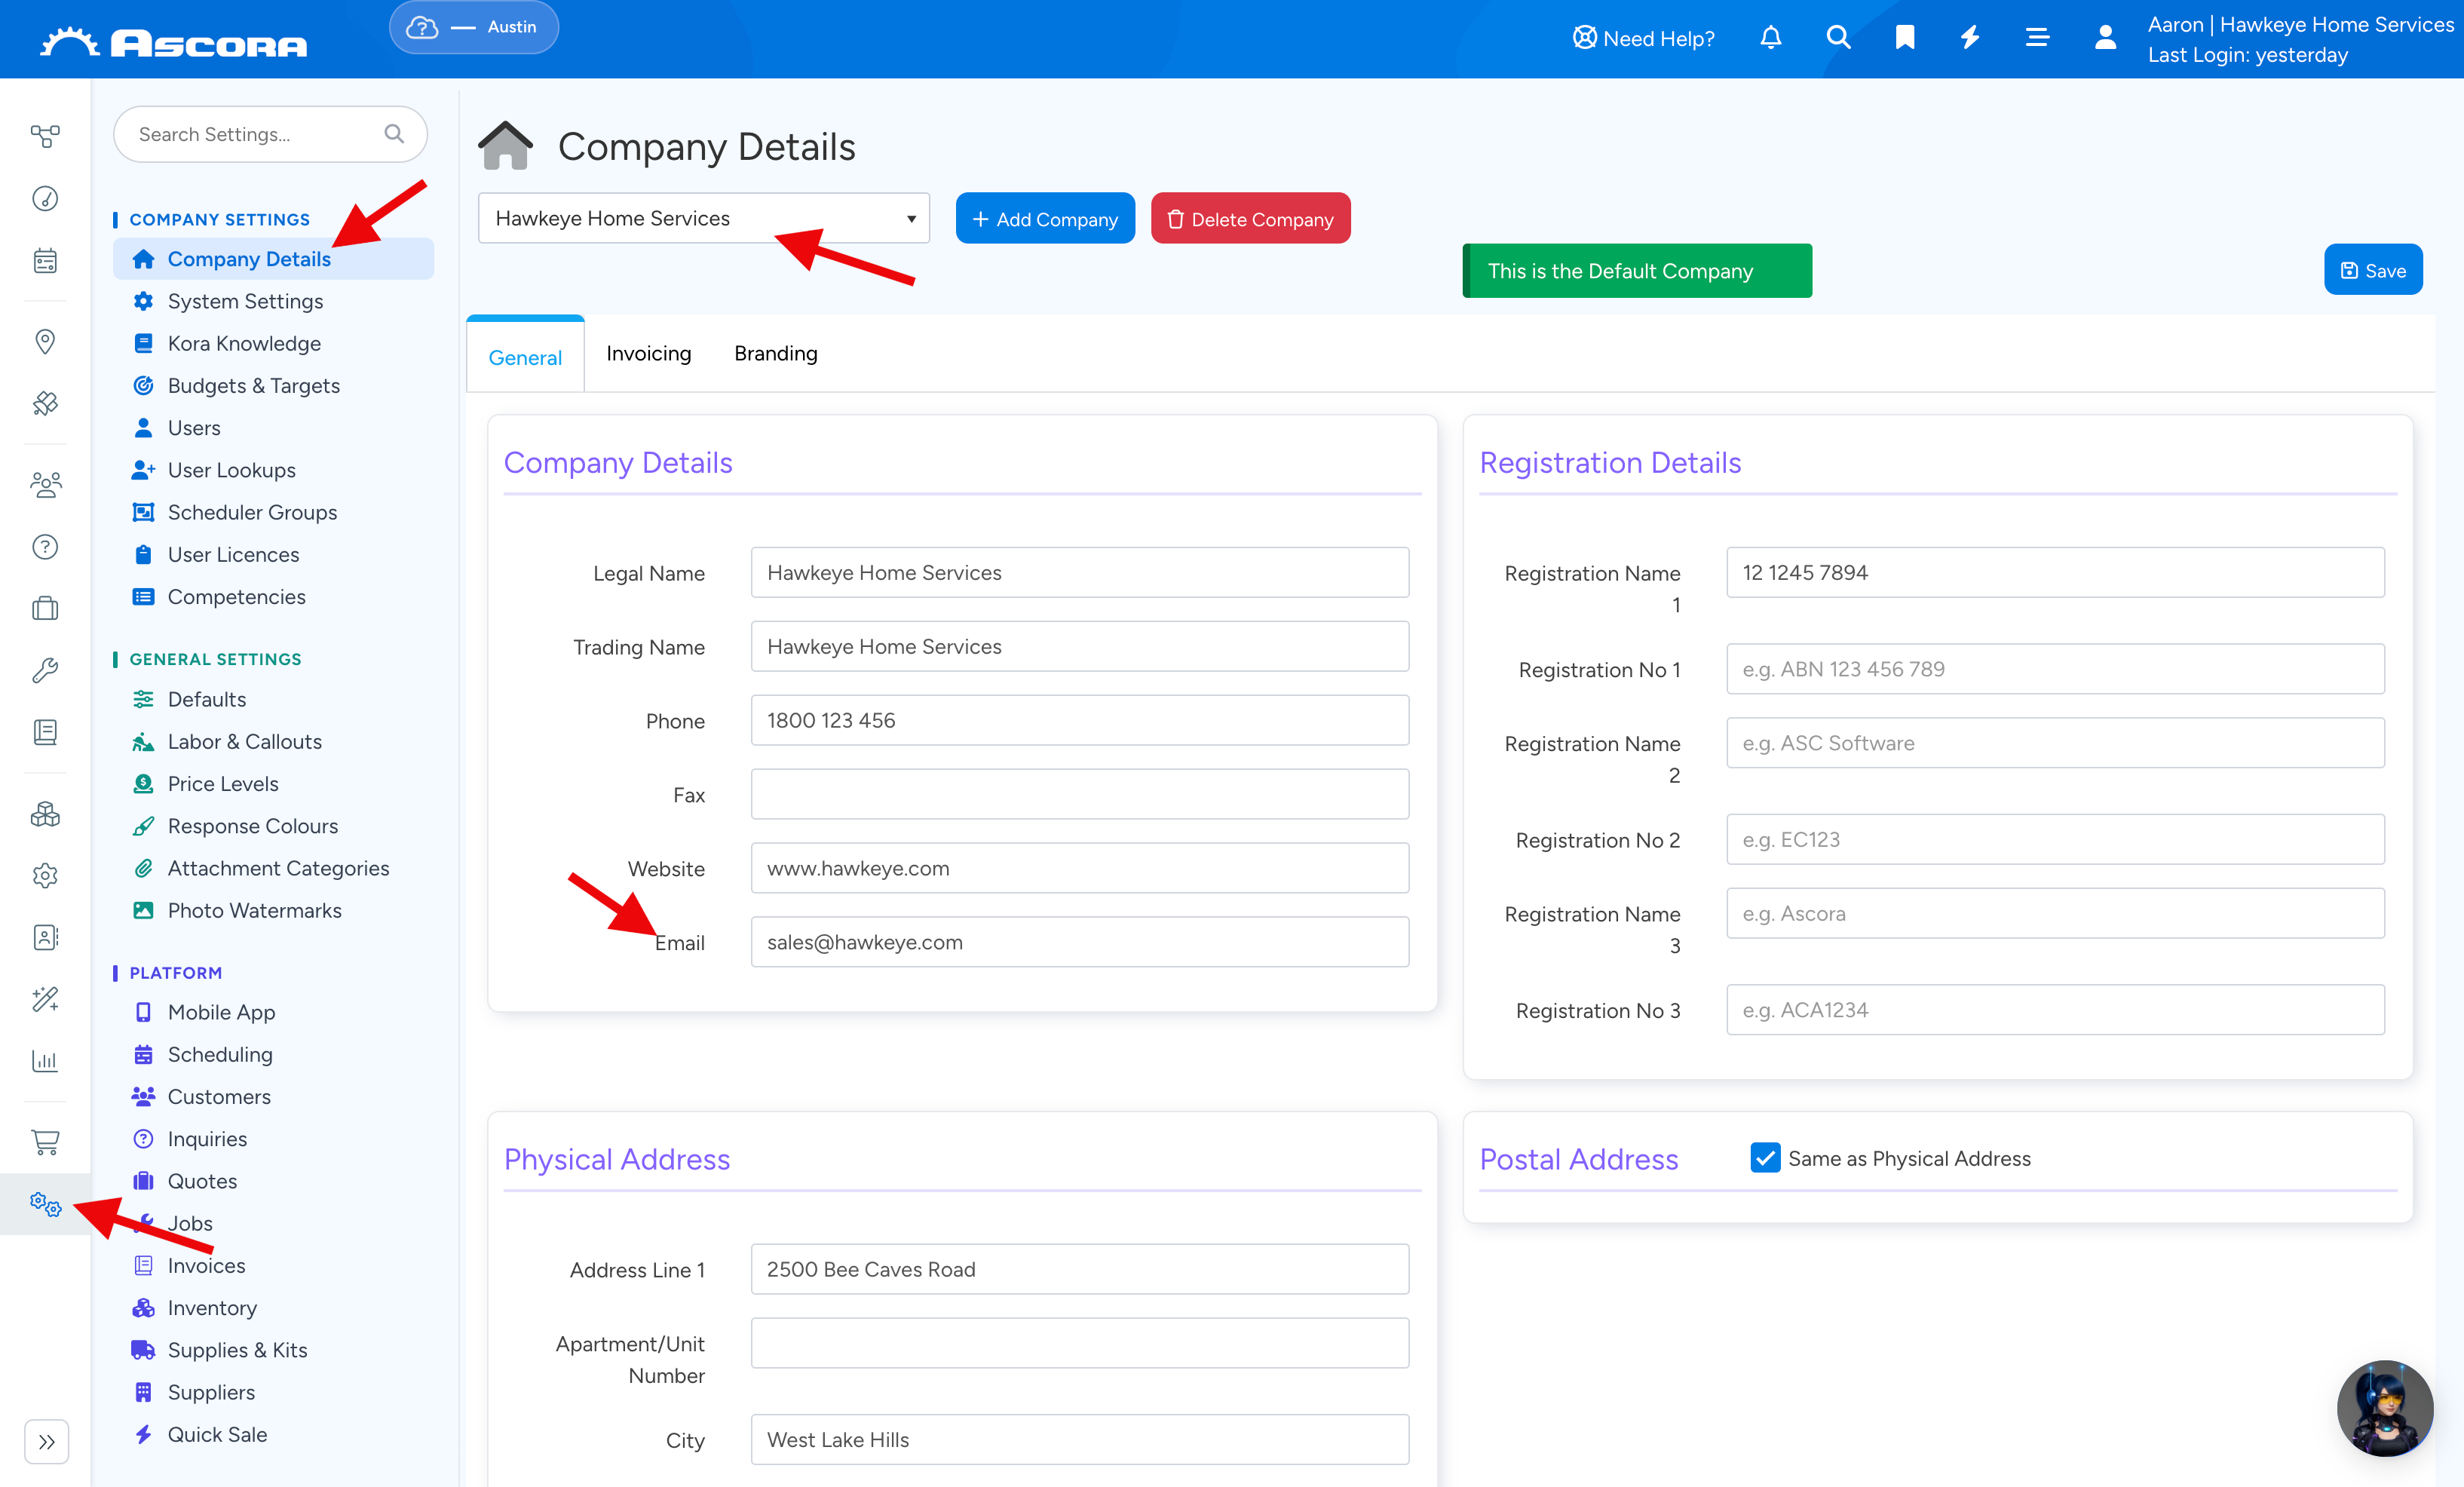Toggle Same as Physical Address checkbox
The image size is (2464, 1487).
coord(1765,1158)
